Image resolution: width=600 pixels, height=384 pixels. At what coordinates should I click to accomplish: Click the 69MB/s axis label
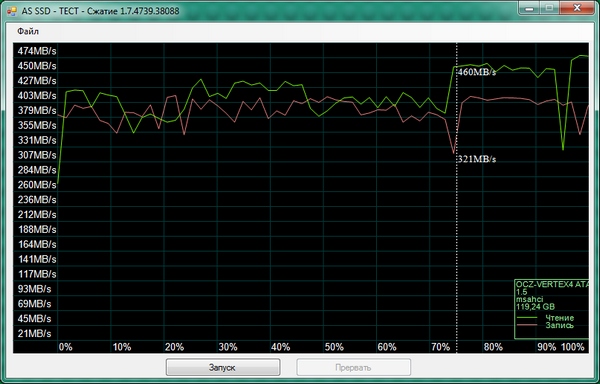(x=34, y=304)
